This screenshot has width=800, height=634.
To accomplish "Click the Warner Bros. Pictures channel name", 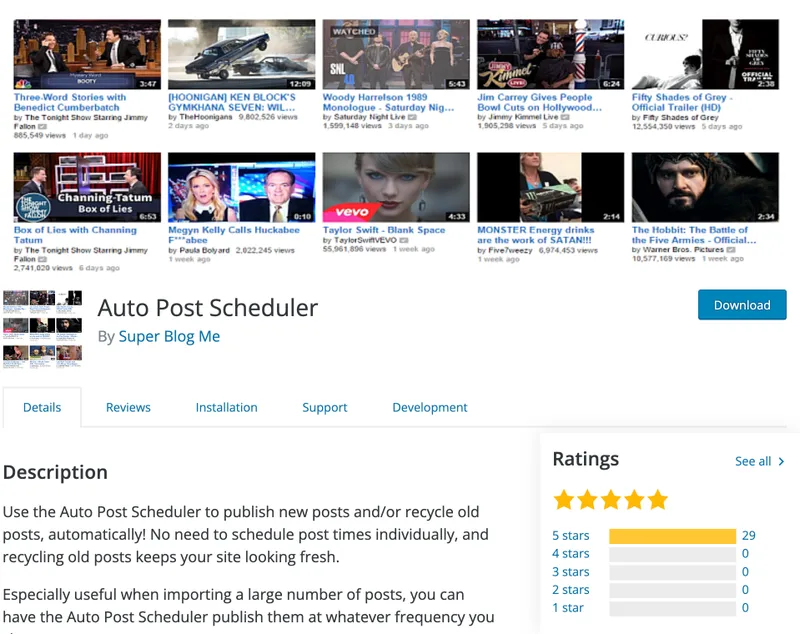I will (x=683, y=249).
